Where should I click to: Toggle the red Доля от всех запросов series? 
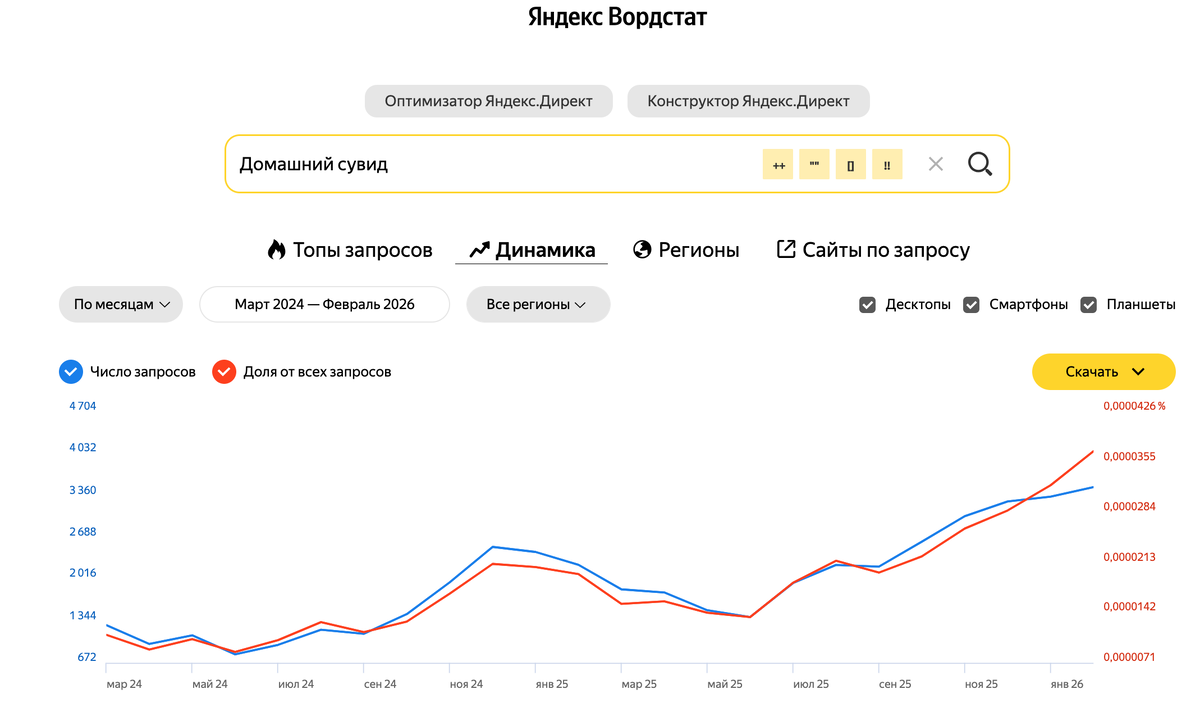click(x=224, y=372)
